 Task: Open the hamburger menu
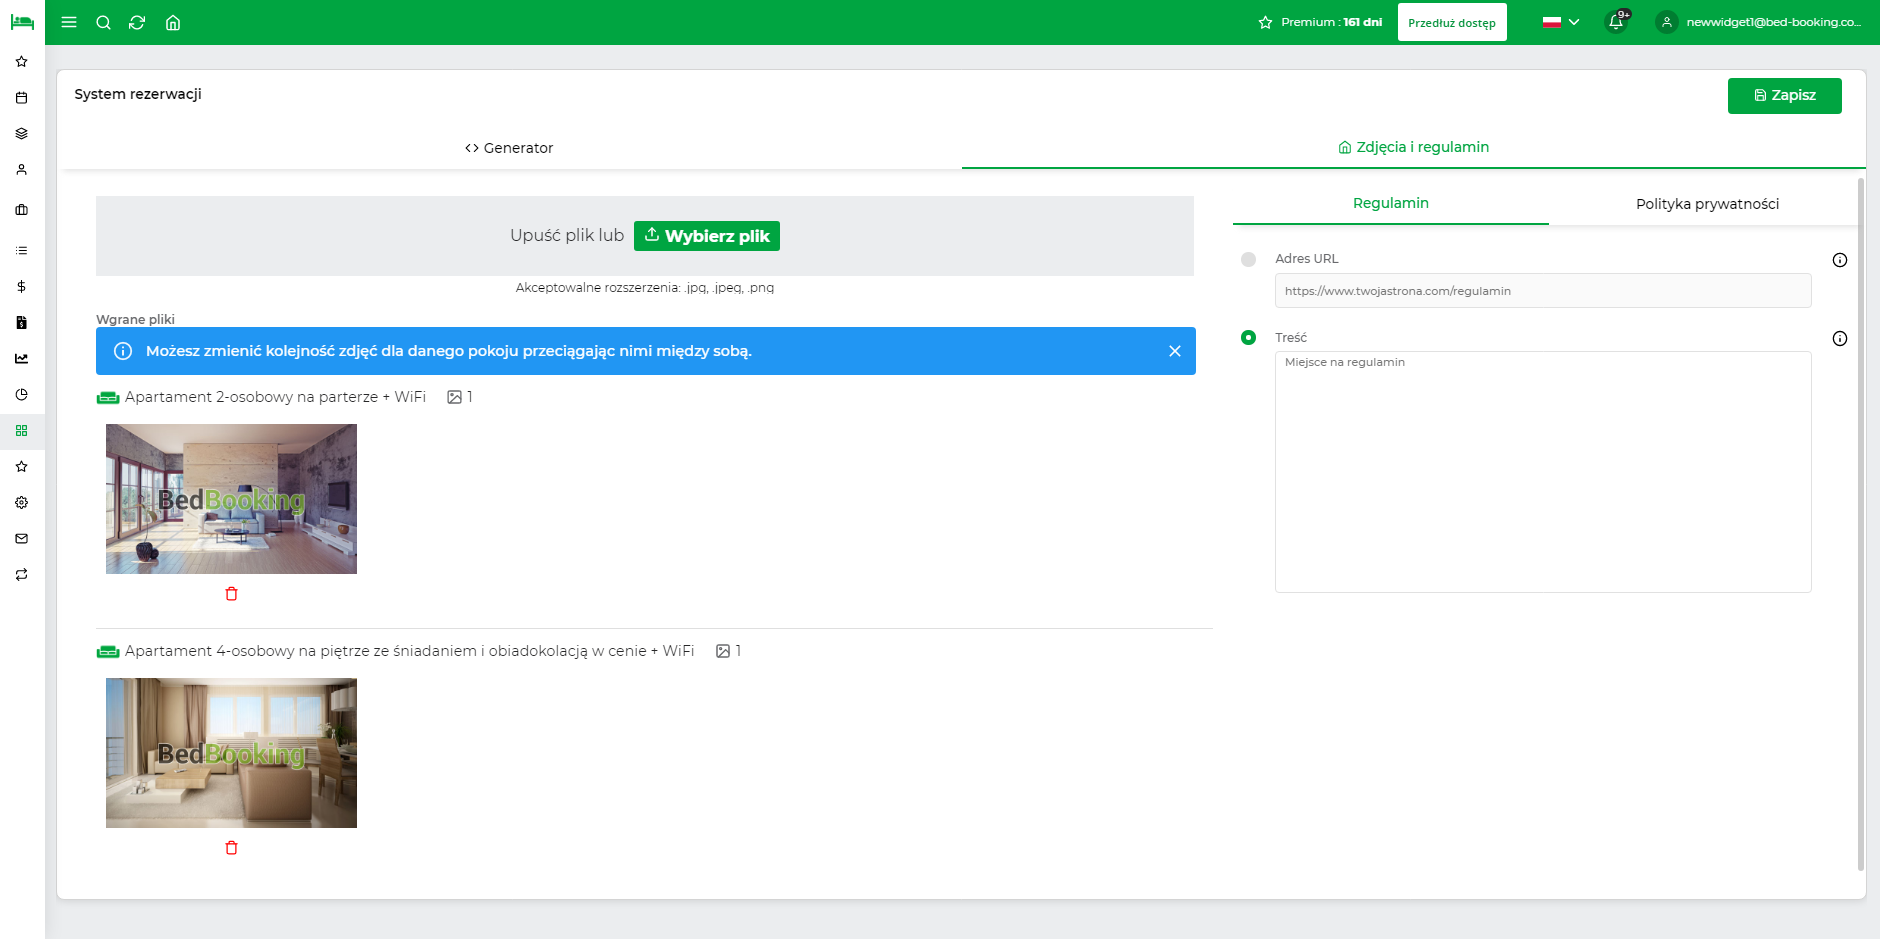click(69, 22)
